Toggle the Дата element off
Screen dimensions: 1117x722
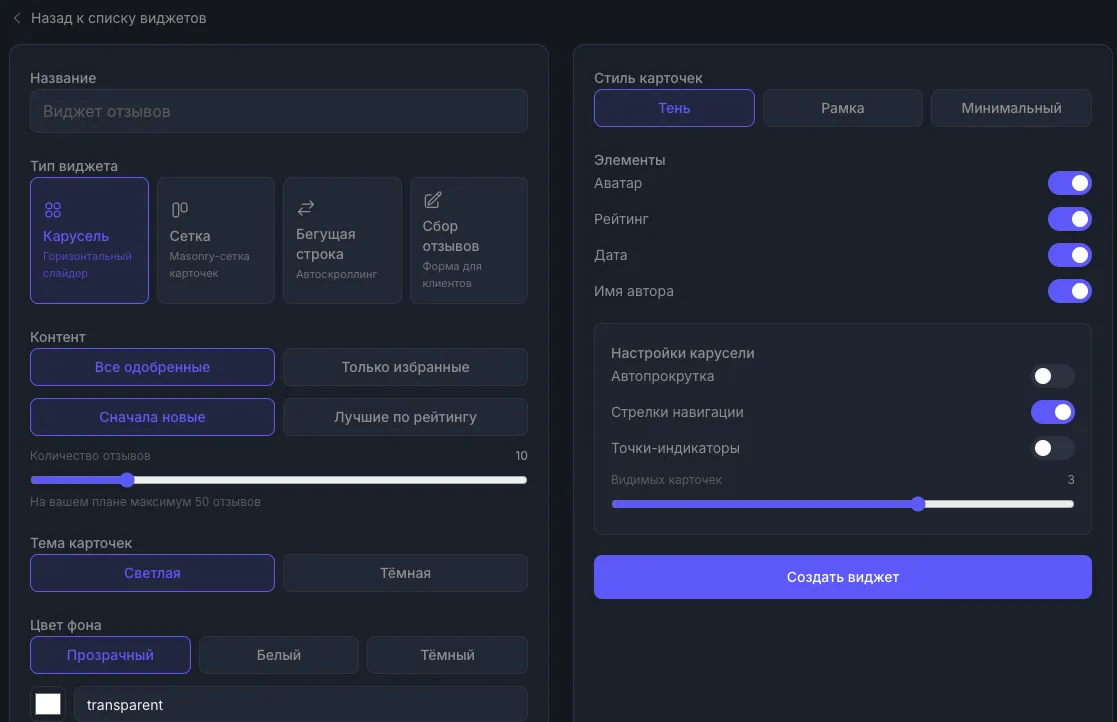1069,255
